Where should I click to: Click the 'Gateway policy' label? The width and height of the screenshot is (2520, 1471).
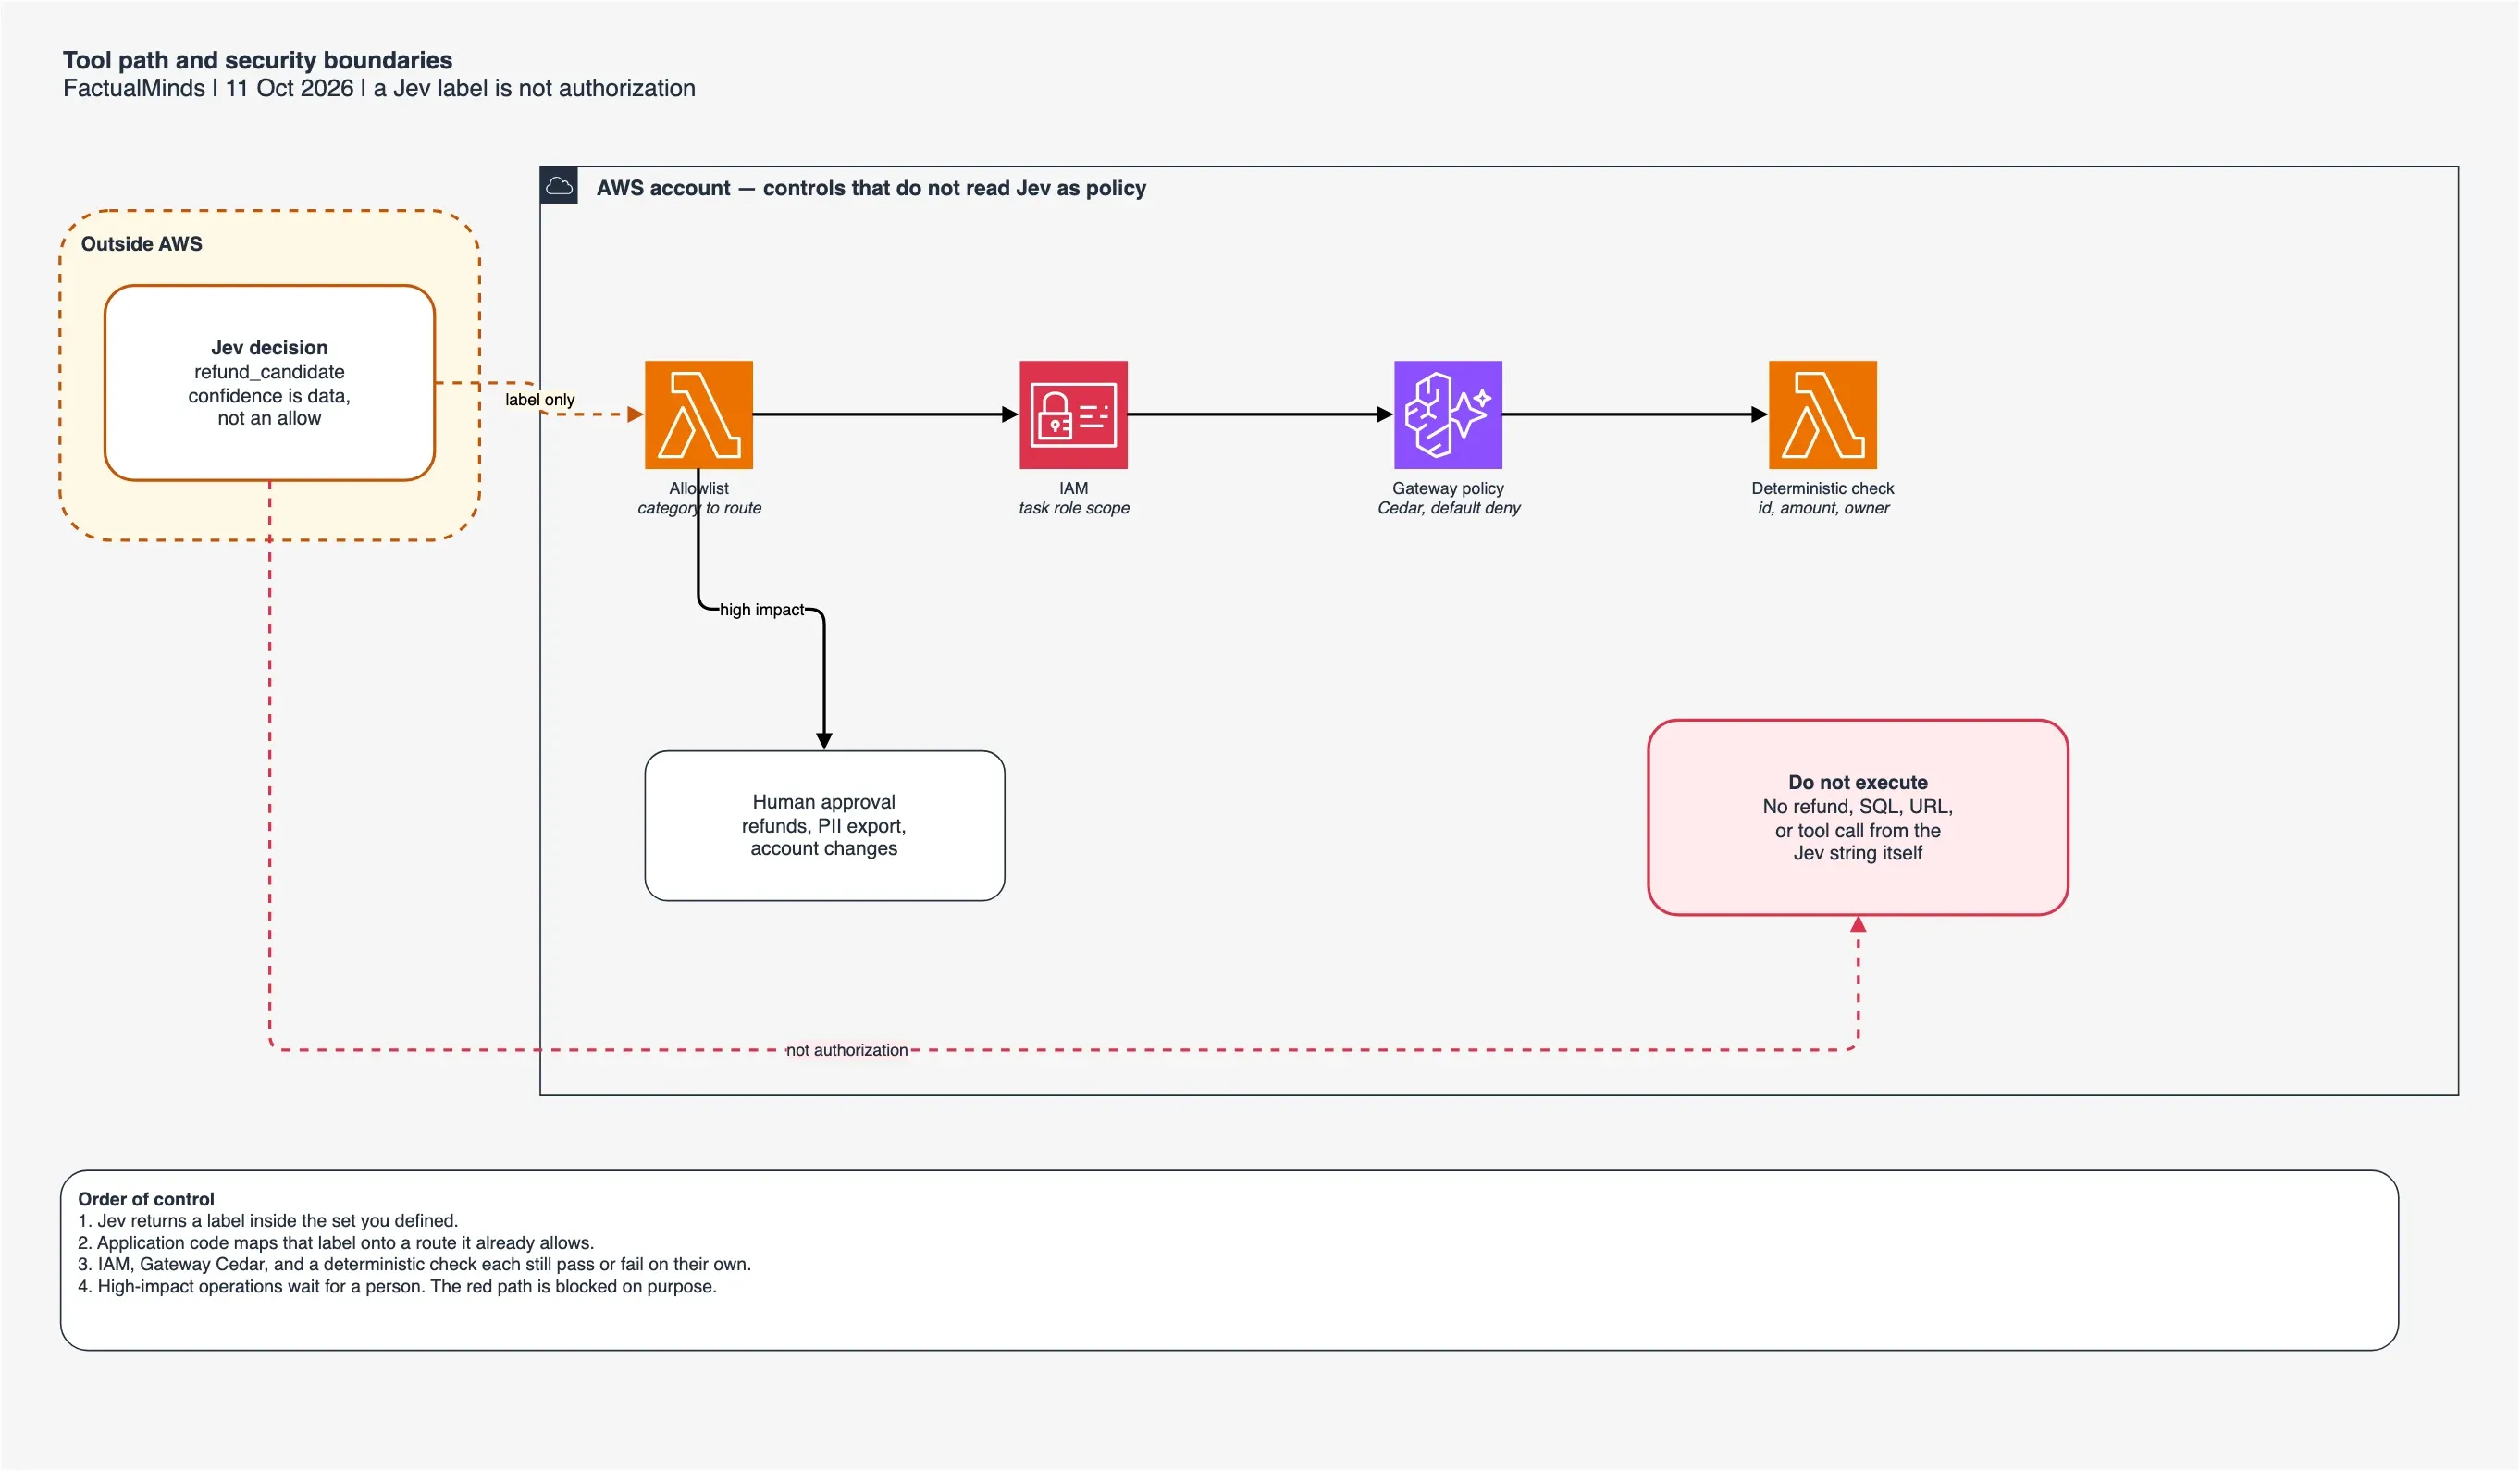tap(1447, 488)
